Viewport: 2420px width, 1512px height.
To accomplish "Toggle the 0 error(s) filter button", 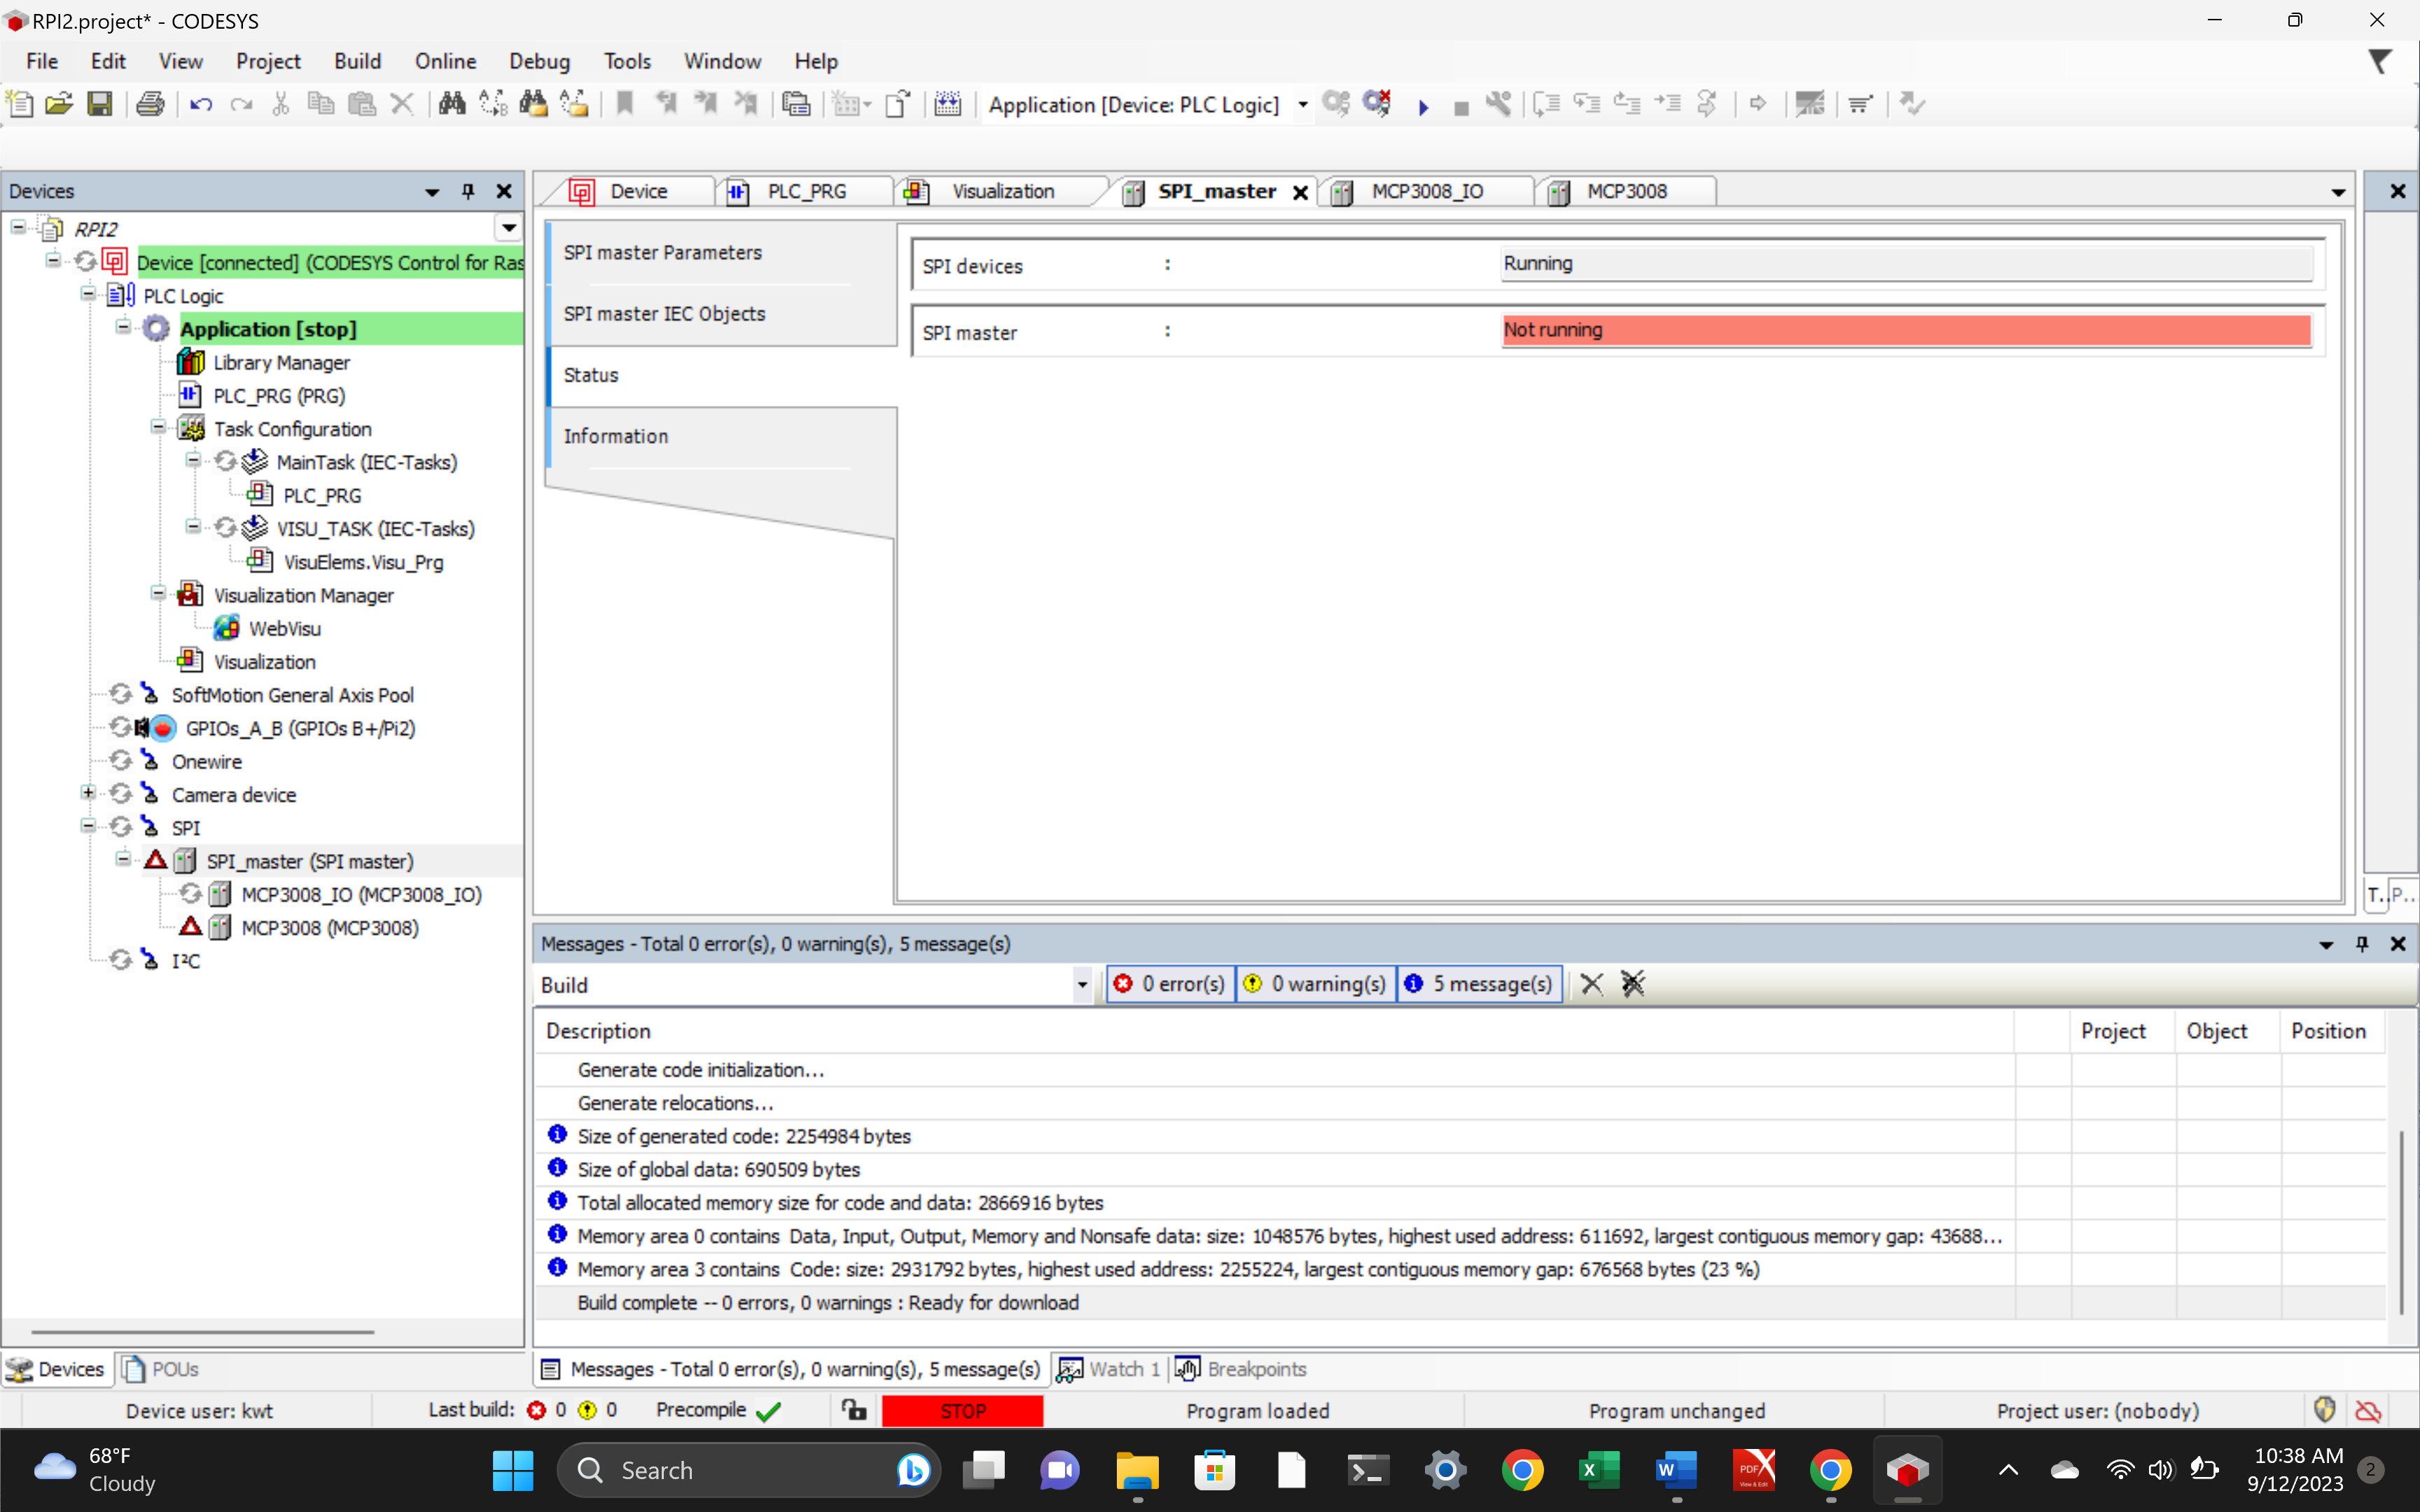I will point(1170,984).
